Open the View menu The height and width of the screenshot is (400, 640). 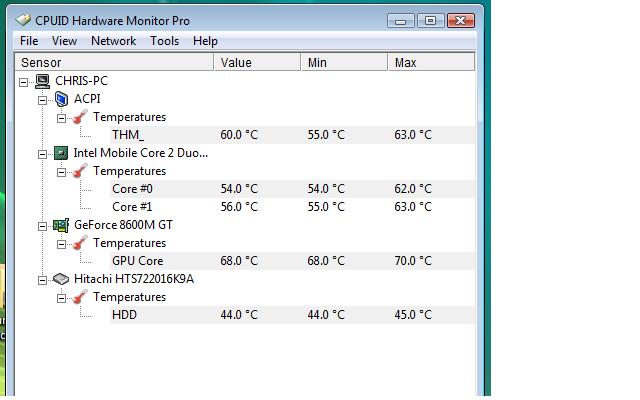click(x=64, y=41)
